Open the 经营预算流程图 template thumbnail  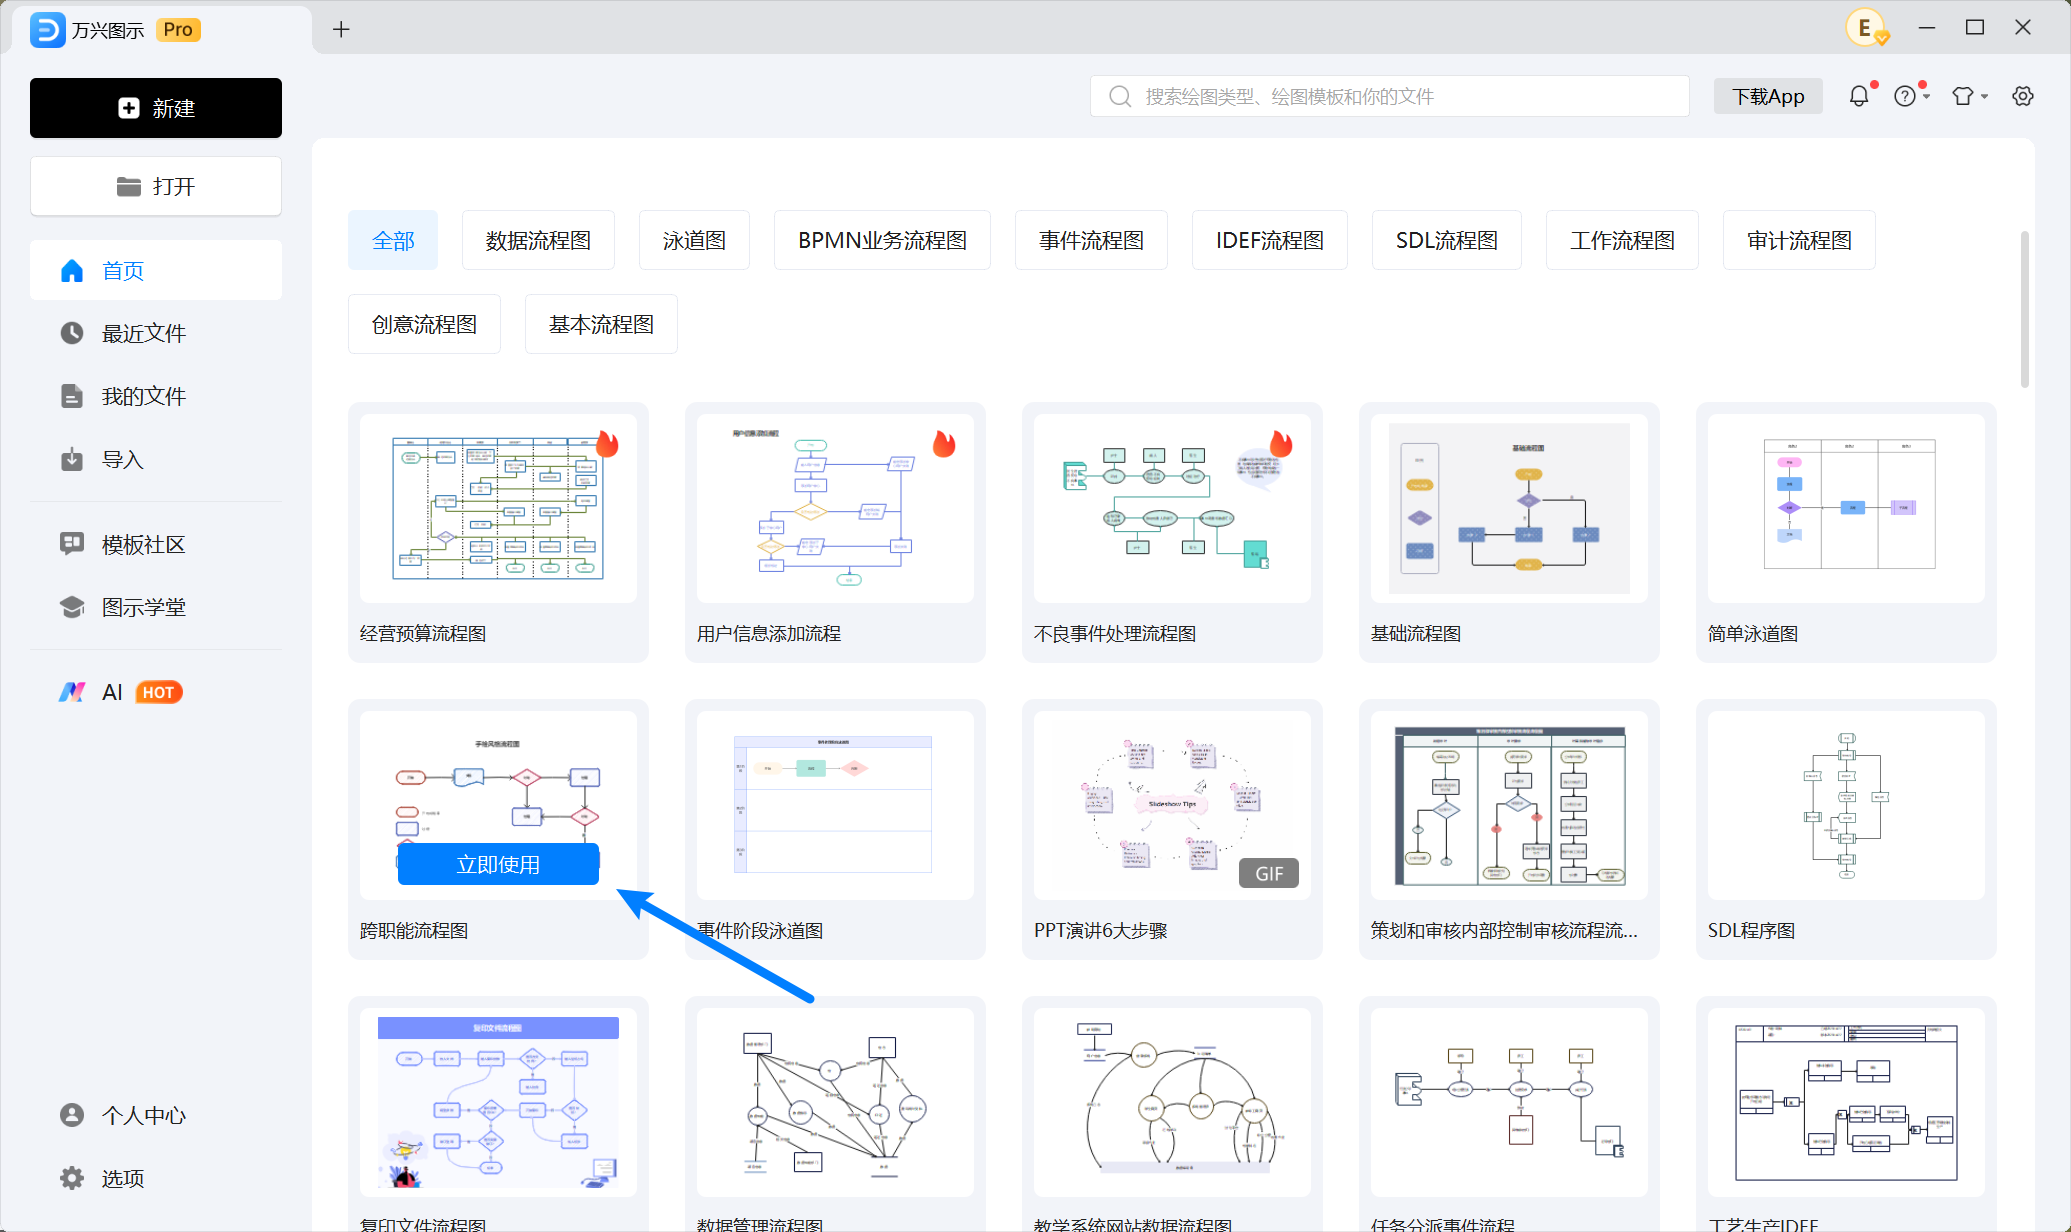(x=498, y=508)
